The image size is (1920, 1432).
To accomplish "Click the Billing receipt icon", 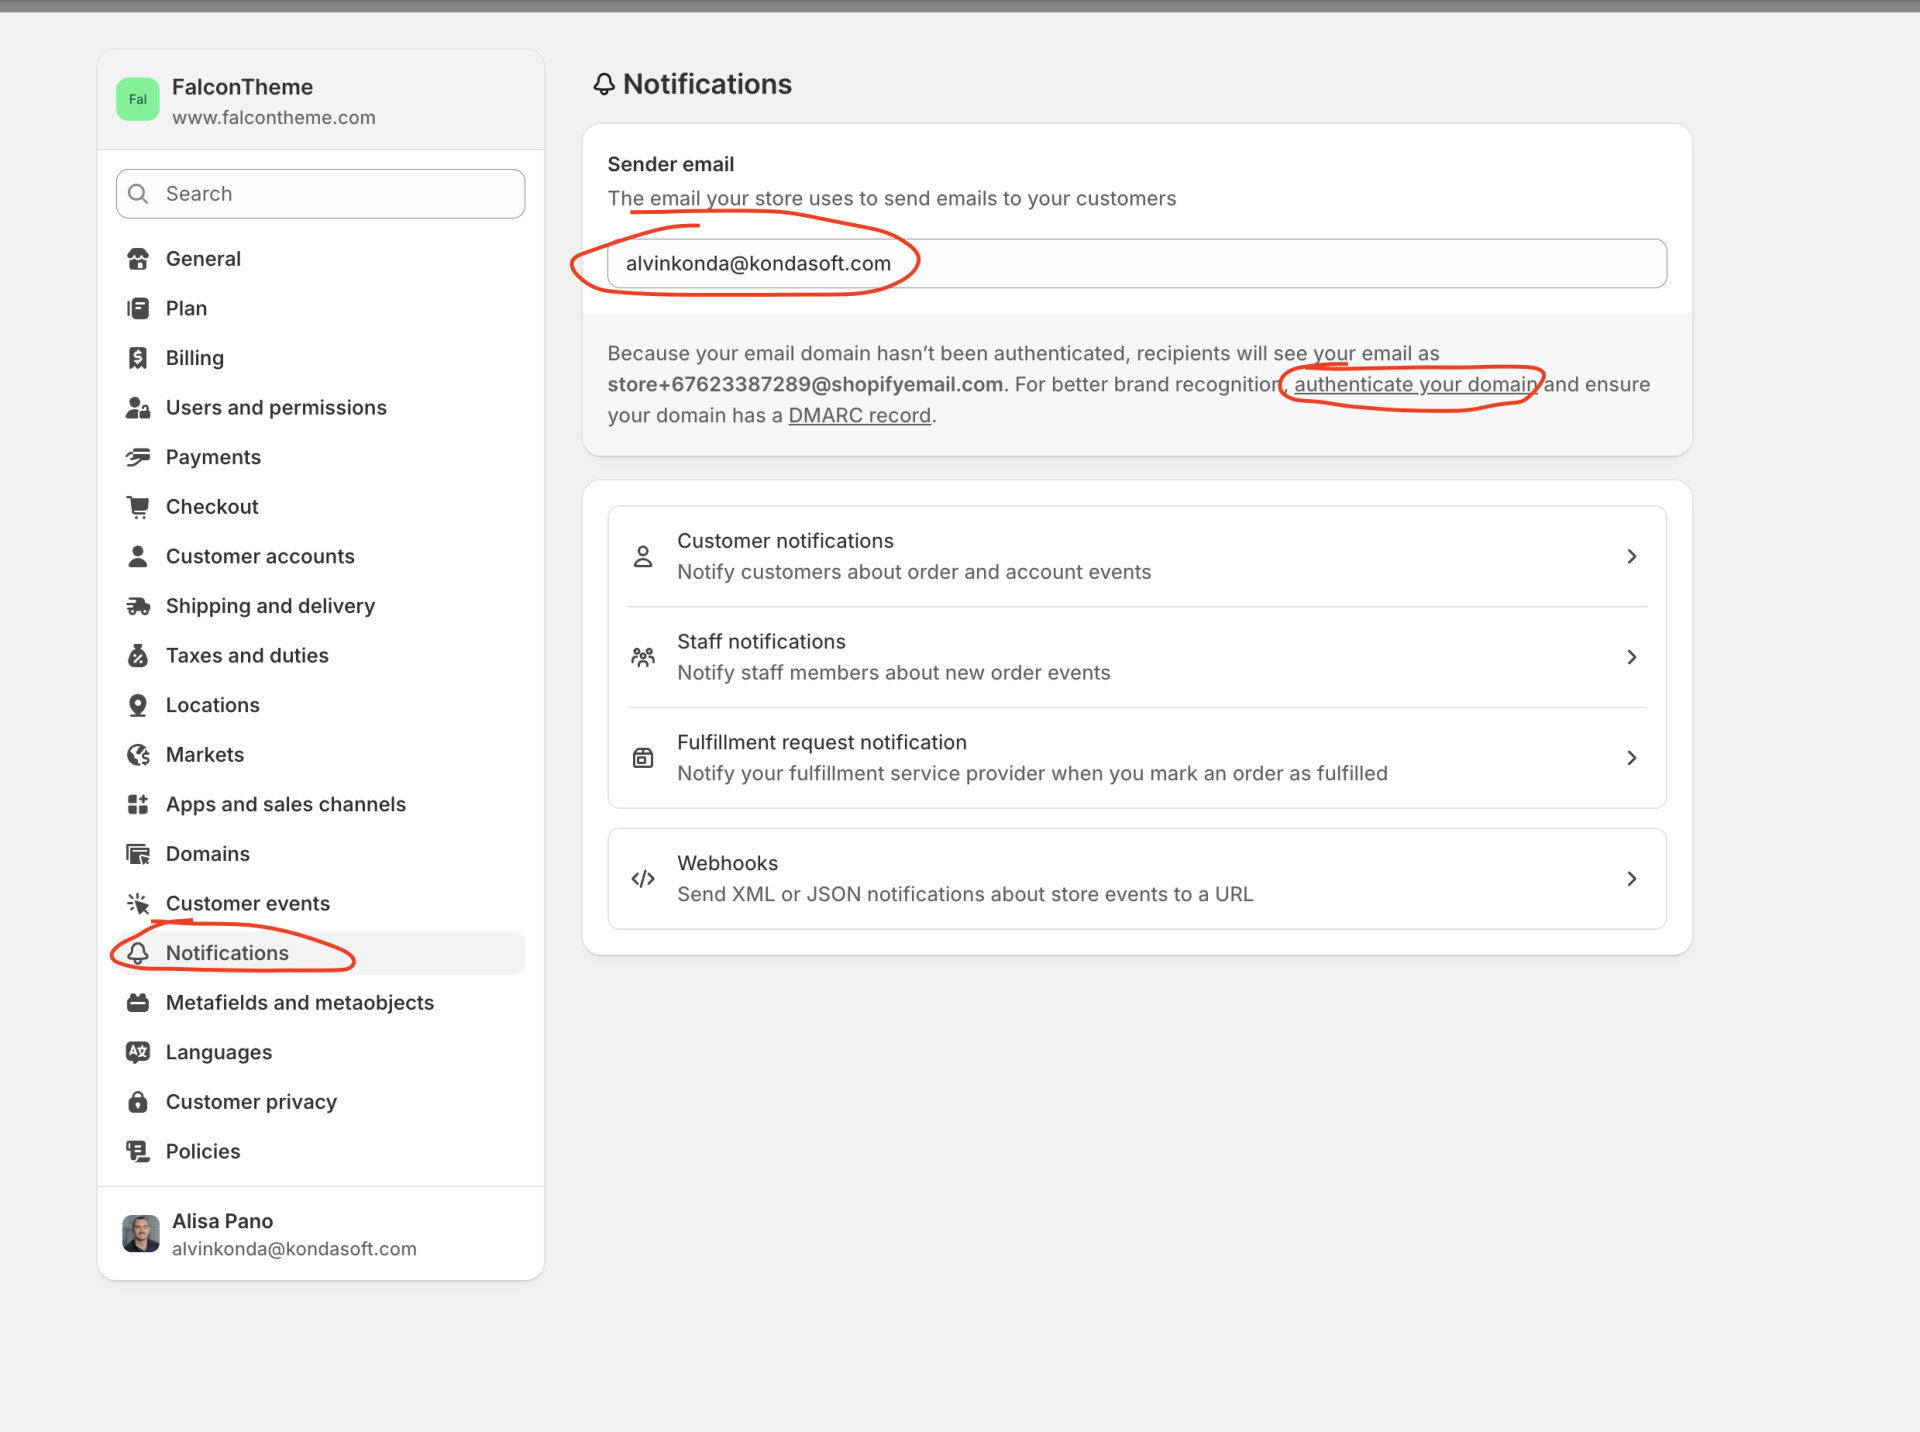I will pos(138,358).
